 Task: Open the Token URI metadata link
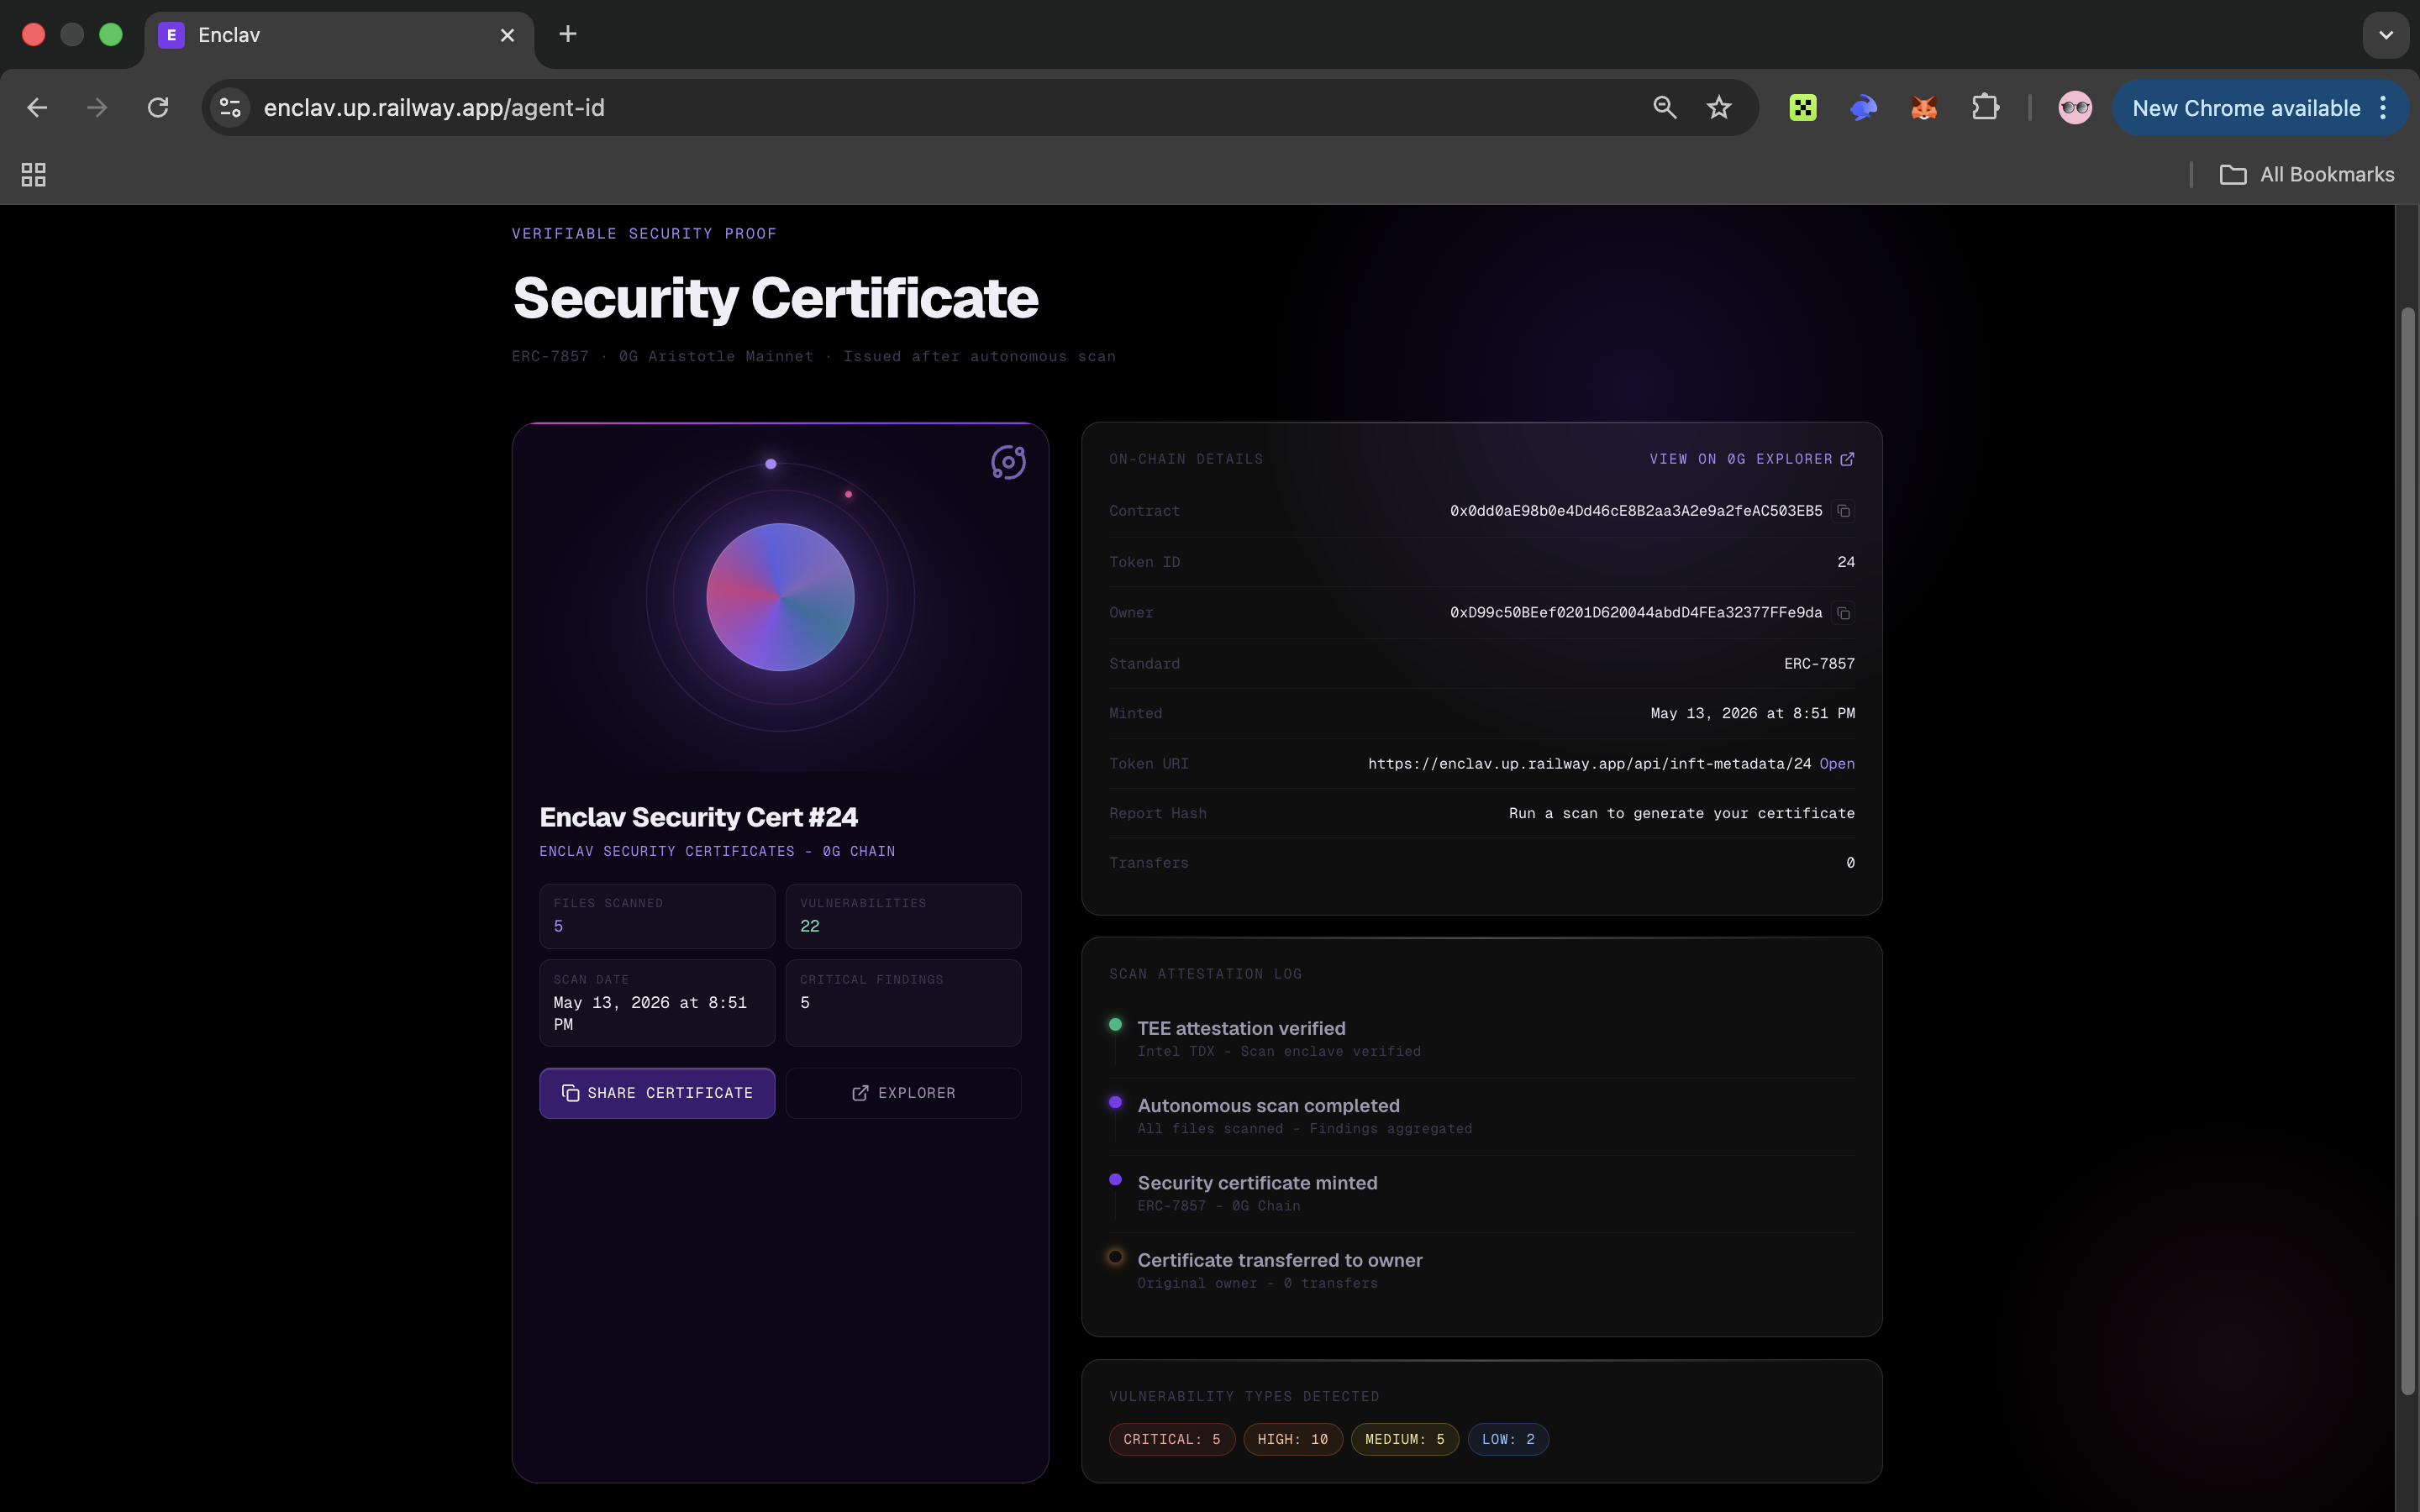[1837, 764]
